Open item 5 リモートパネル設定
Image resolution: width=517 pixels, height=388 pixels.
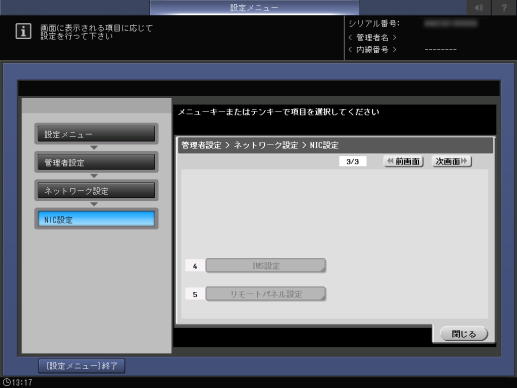pos(266,294)
